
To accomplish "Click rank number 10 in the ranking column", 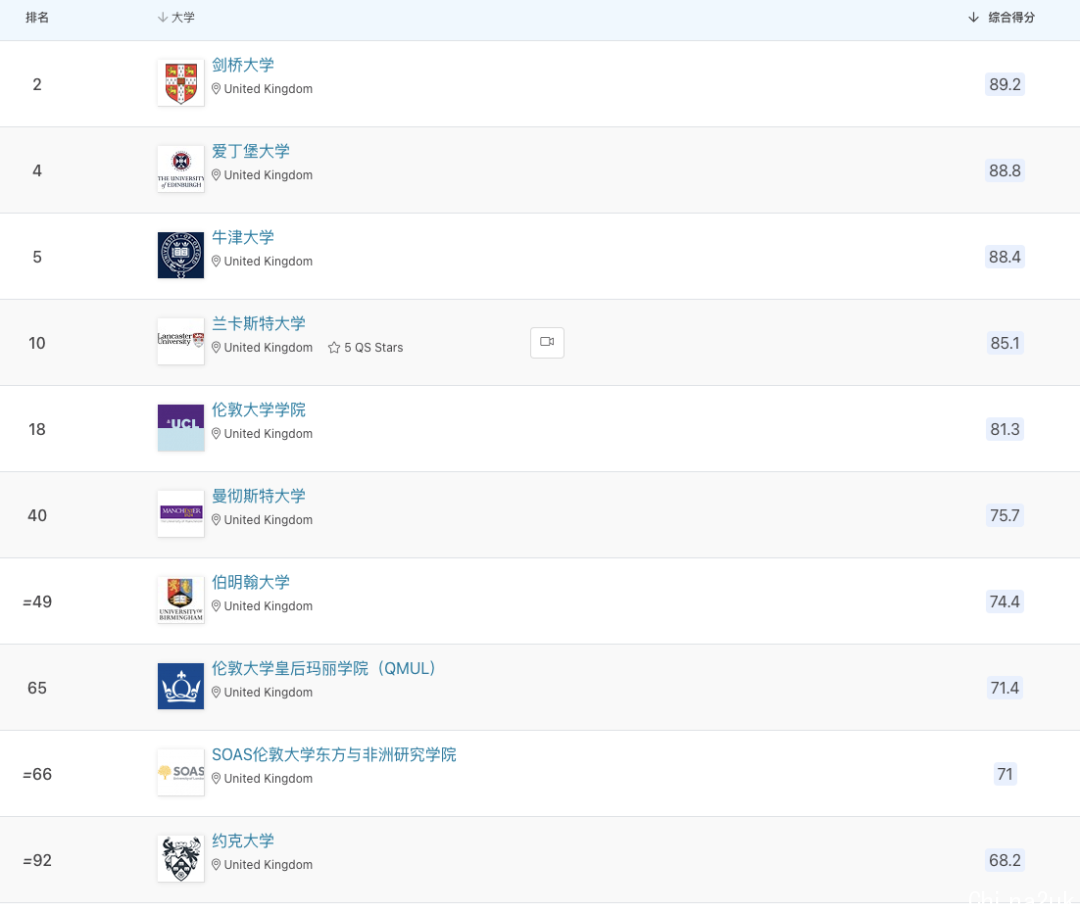I will pyautogui.click(x=37, y=343).
